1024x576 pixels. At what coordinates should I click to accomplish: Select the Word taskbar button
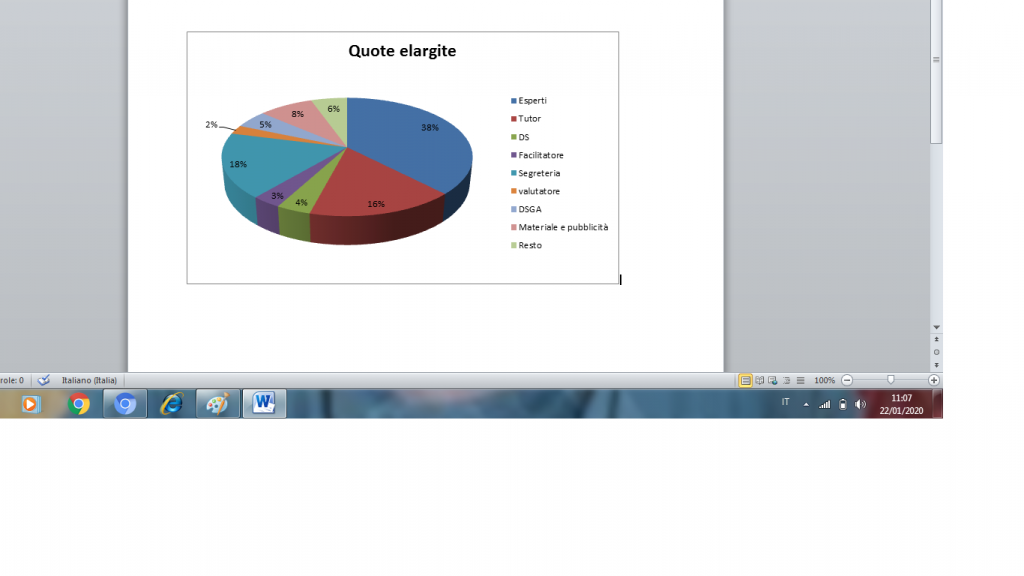(x=264, y=404)
